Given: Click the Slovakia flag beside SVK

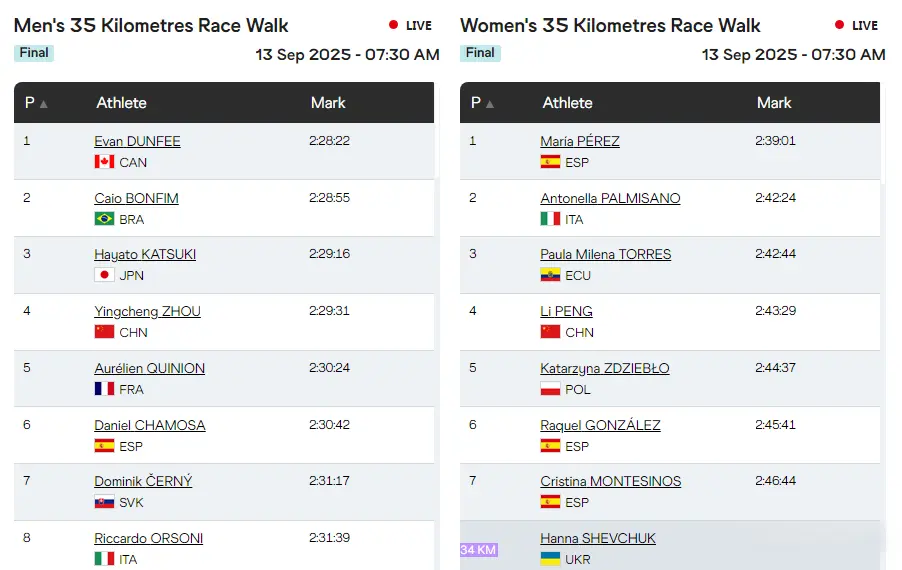Looking at the screenshot, I should (x=104, y=502).
